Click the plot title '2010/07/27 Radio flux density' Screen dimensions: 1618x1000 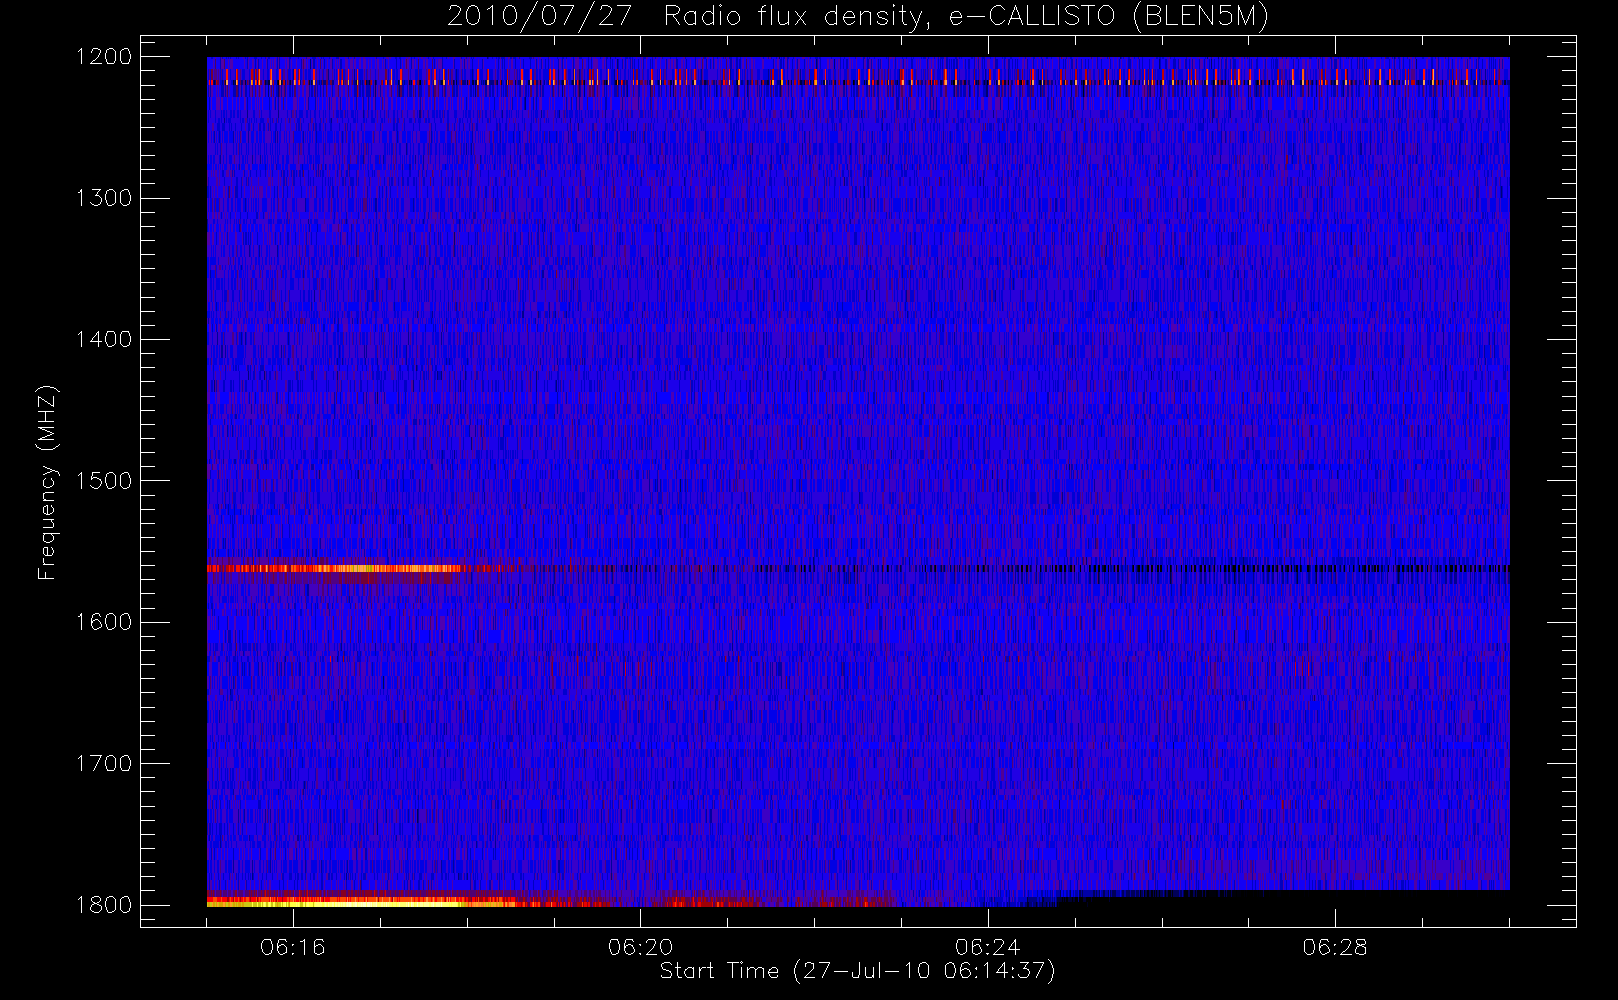(x=688, y=17)
